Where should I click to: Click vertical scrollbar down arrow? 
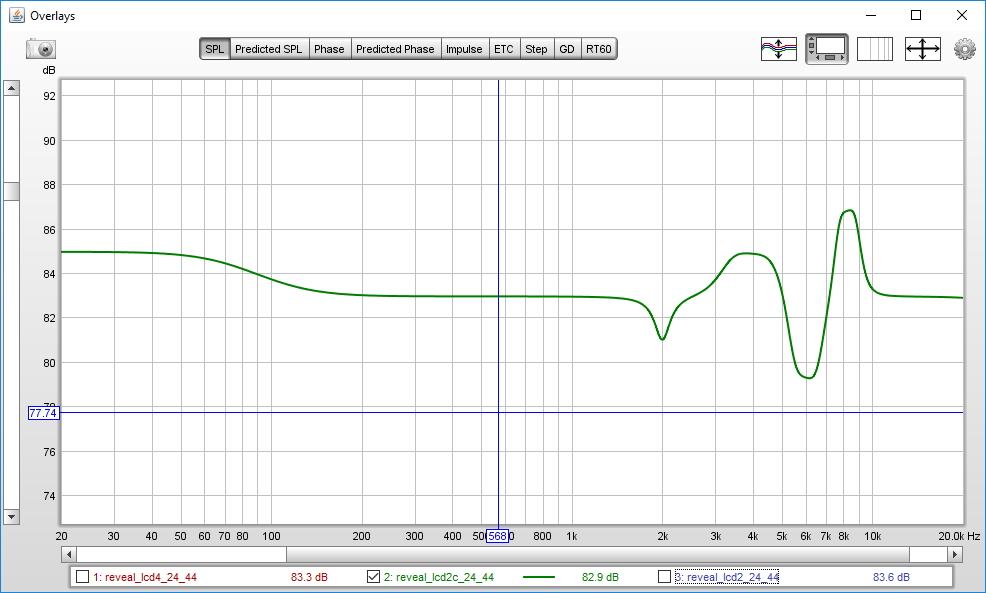[11, 516]
